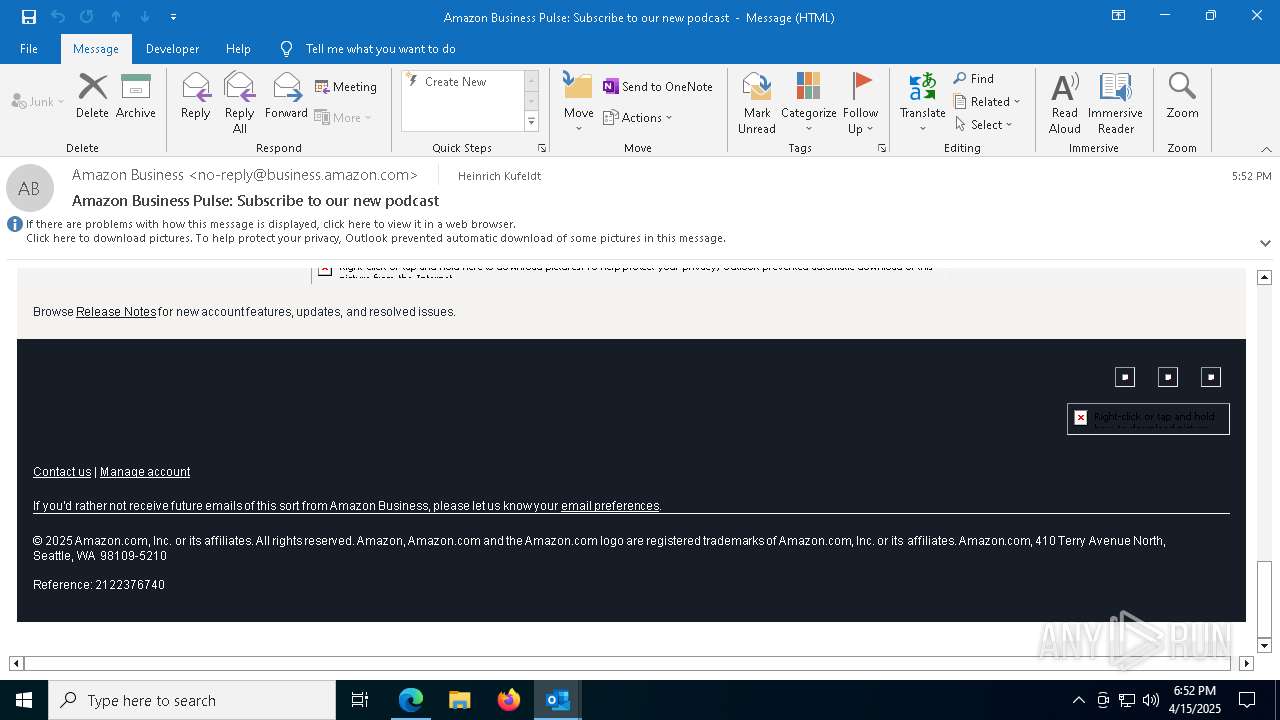The height and width of the screenshot is (720, 1280).
Task: Open the Related dropdown
Action: tap(987, 102)
